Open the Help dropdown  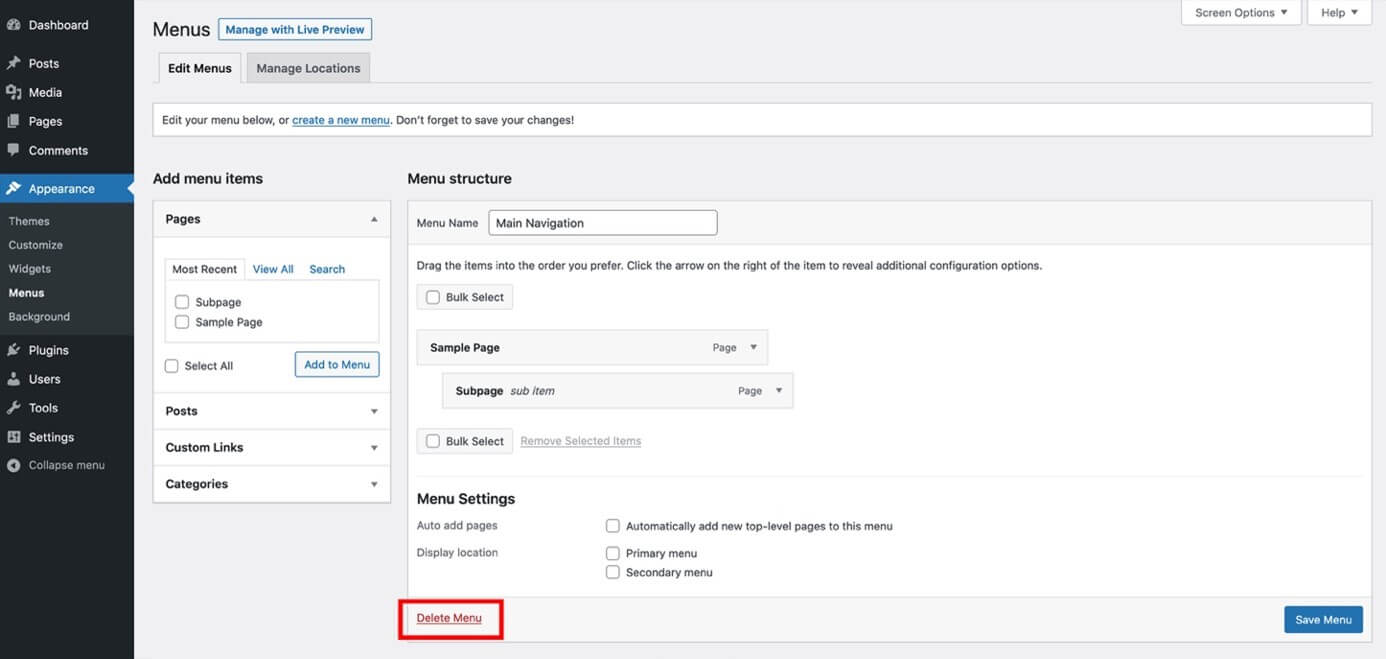click(1339, 13)
